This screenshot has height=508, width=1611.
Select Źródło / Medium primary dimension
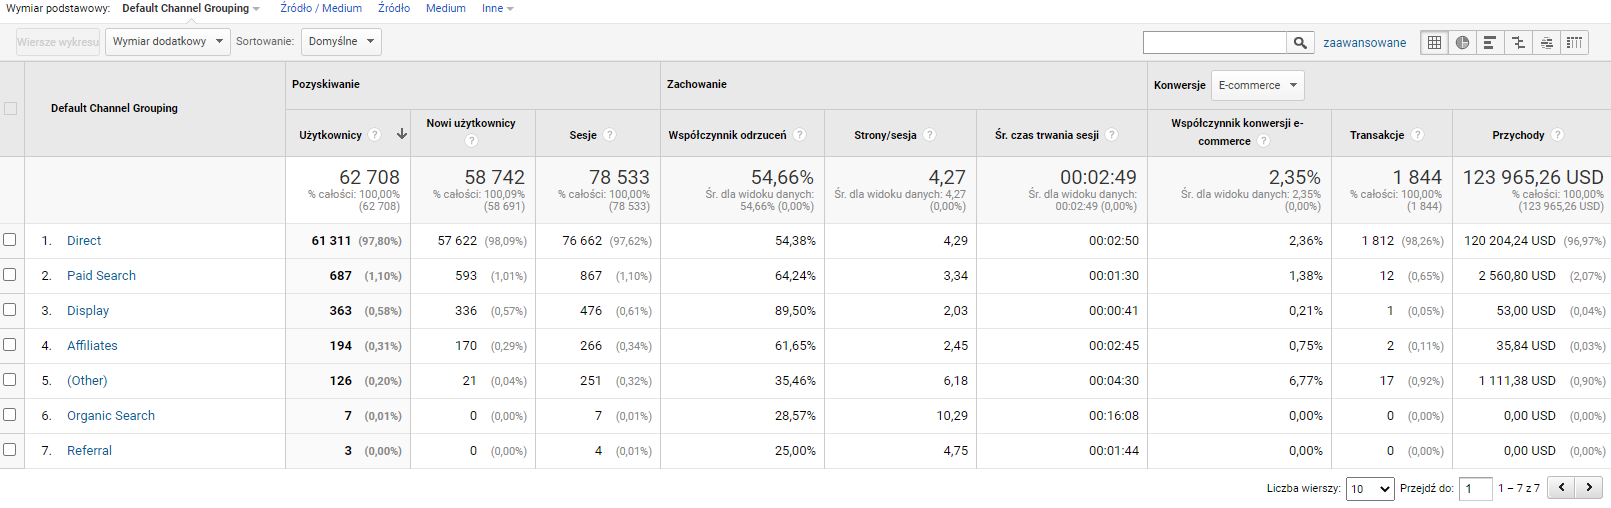[321, 8]
